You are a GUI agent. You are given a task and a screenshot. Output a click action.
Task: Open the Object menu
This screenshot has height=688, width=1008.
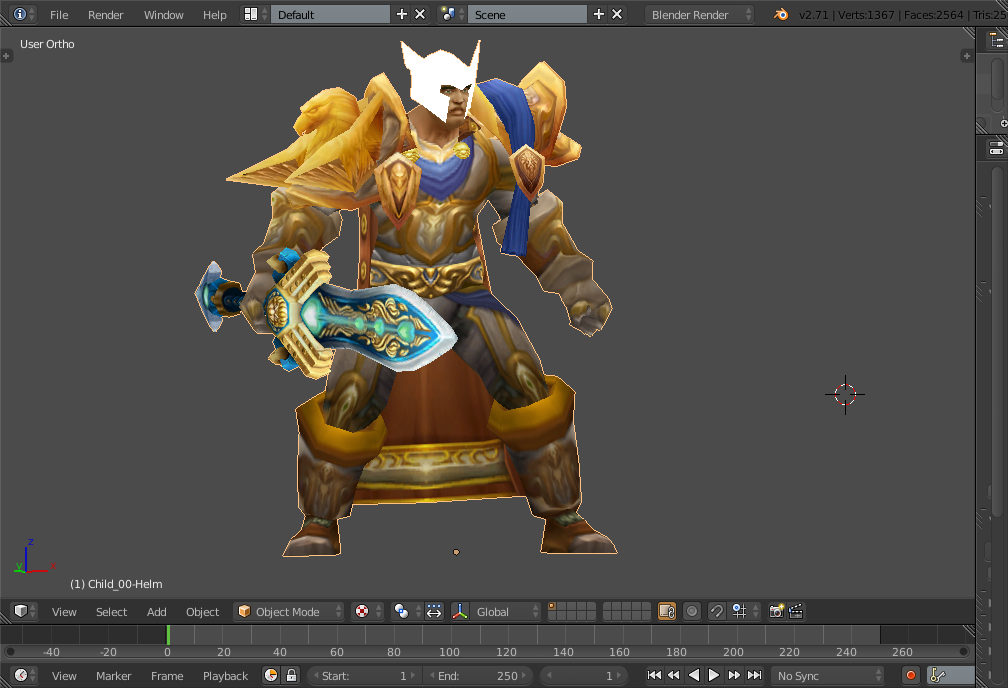coord(202,611)
